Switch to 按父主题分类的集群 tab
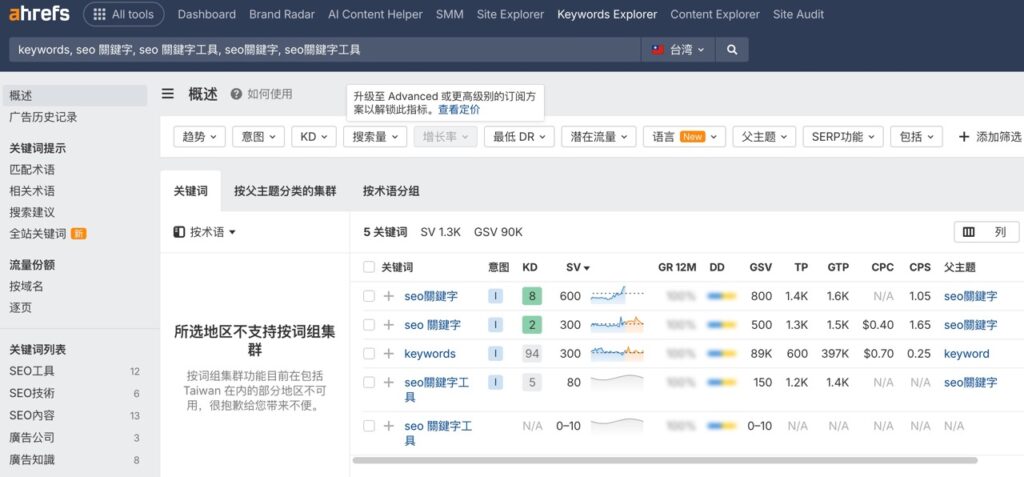This screenshot has width=1024, height=477. pyautogui.click(x=285, y=191)
